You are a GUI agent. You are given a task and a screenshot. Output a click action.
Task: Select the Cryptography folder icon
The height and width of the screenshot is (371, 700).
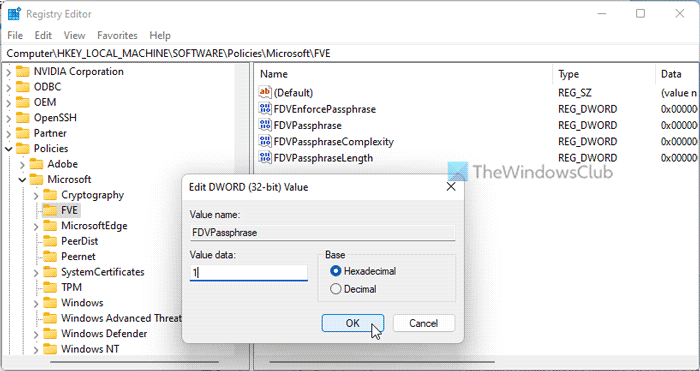click(50, 195)
